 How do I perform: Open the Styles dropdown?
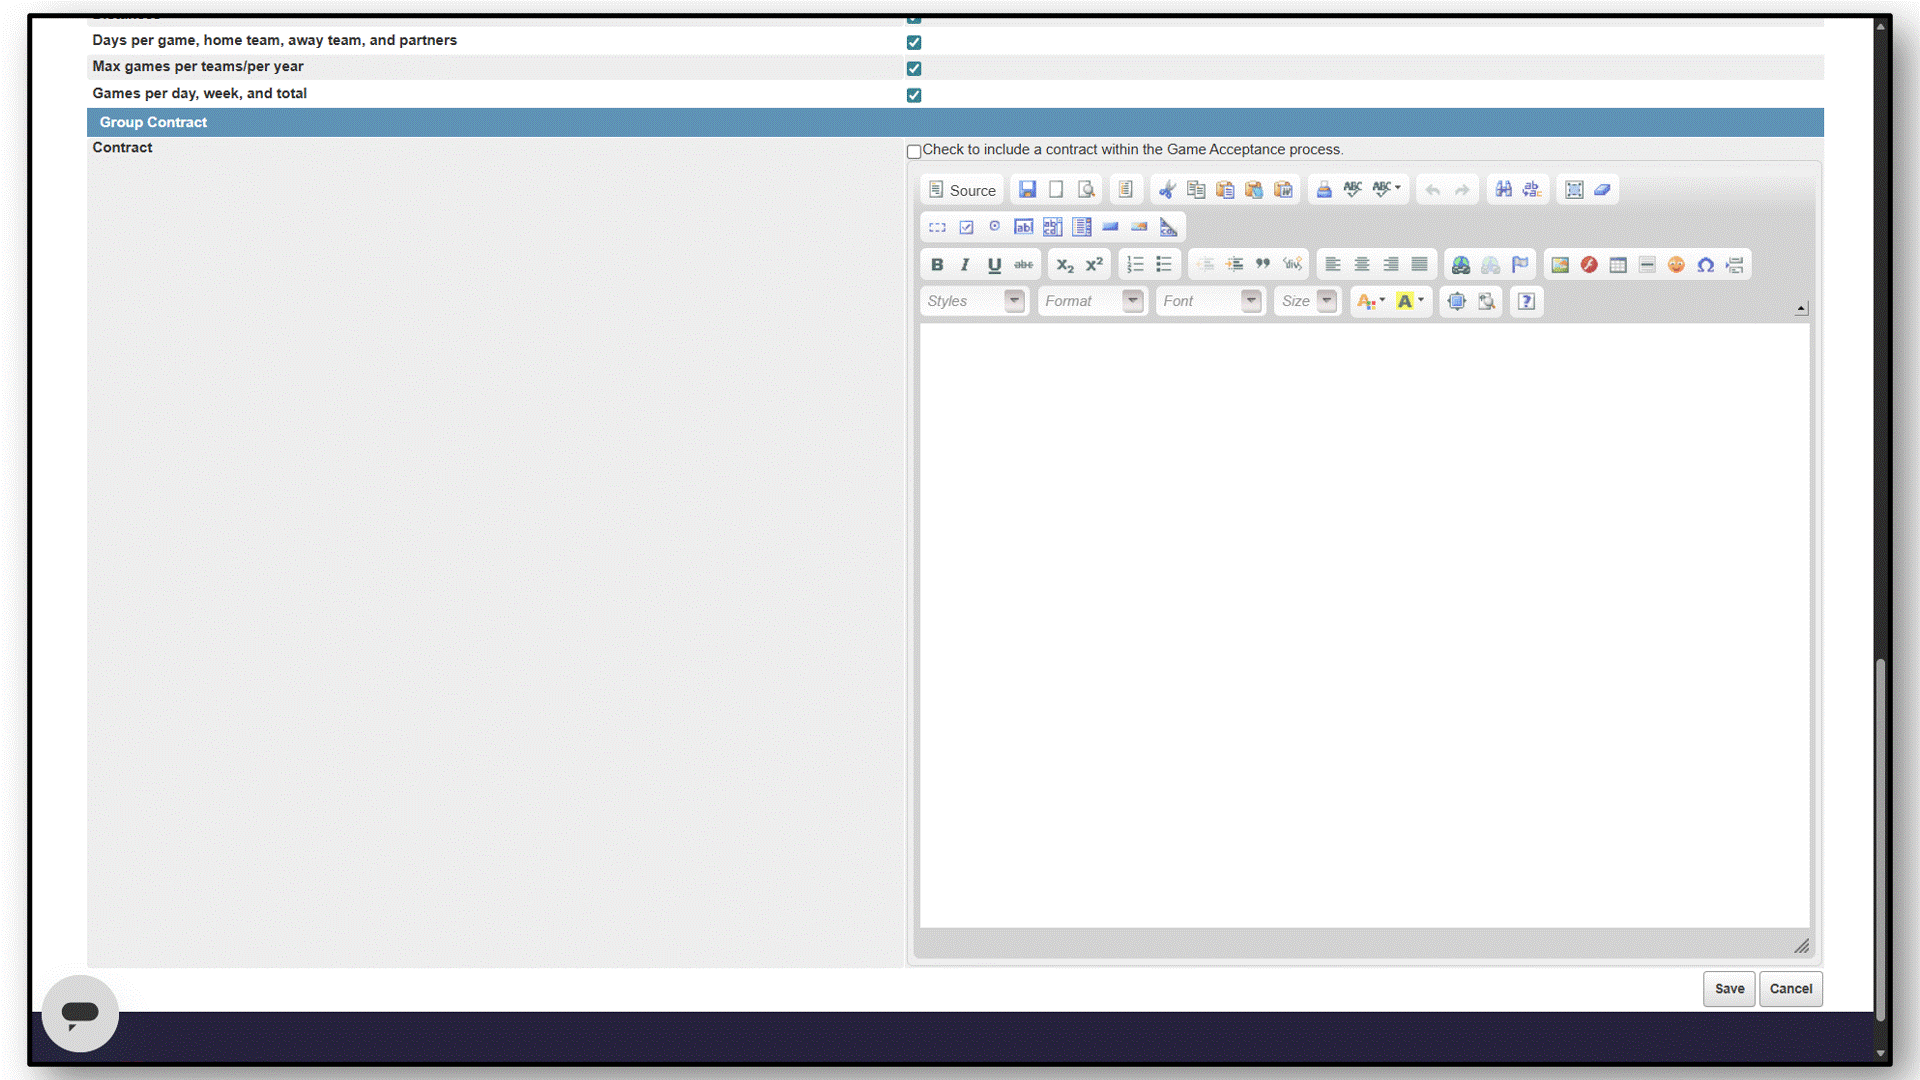click(975, 301)
